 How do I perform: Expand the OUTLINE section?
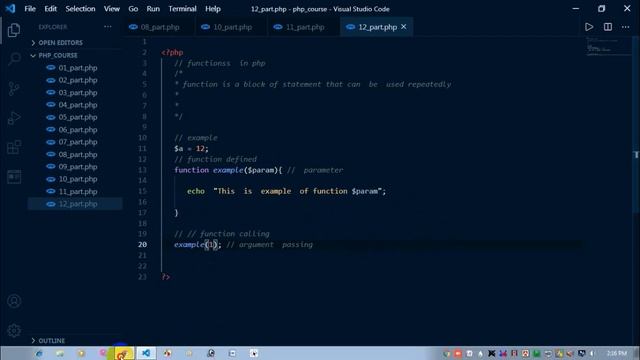click(51, 340)
